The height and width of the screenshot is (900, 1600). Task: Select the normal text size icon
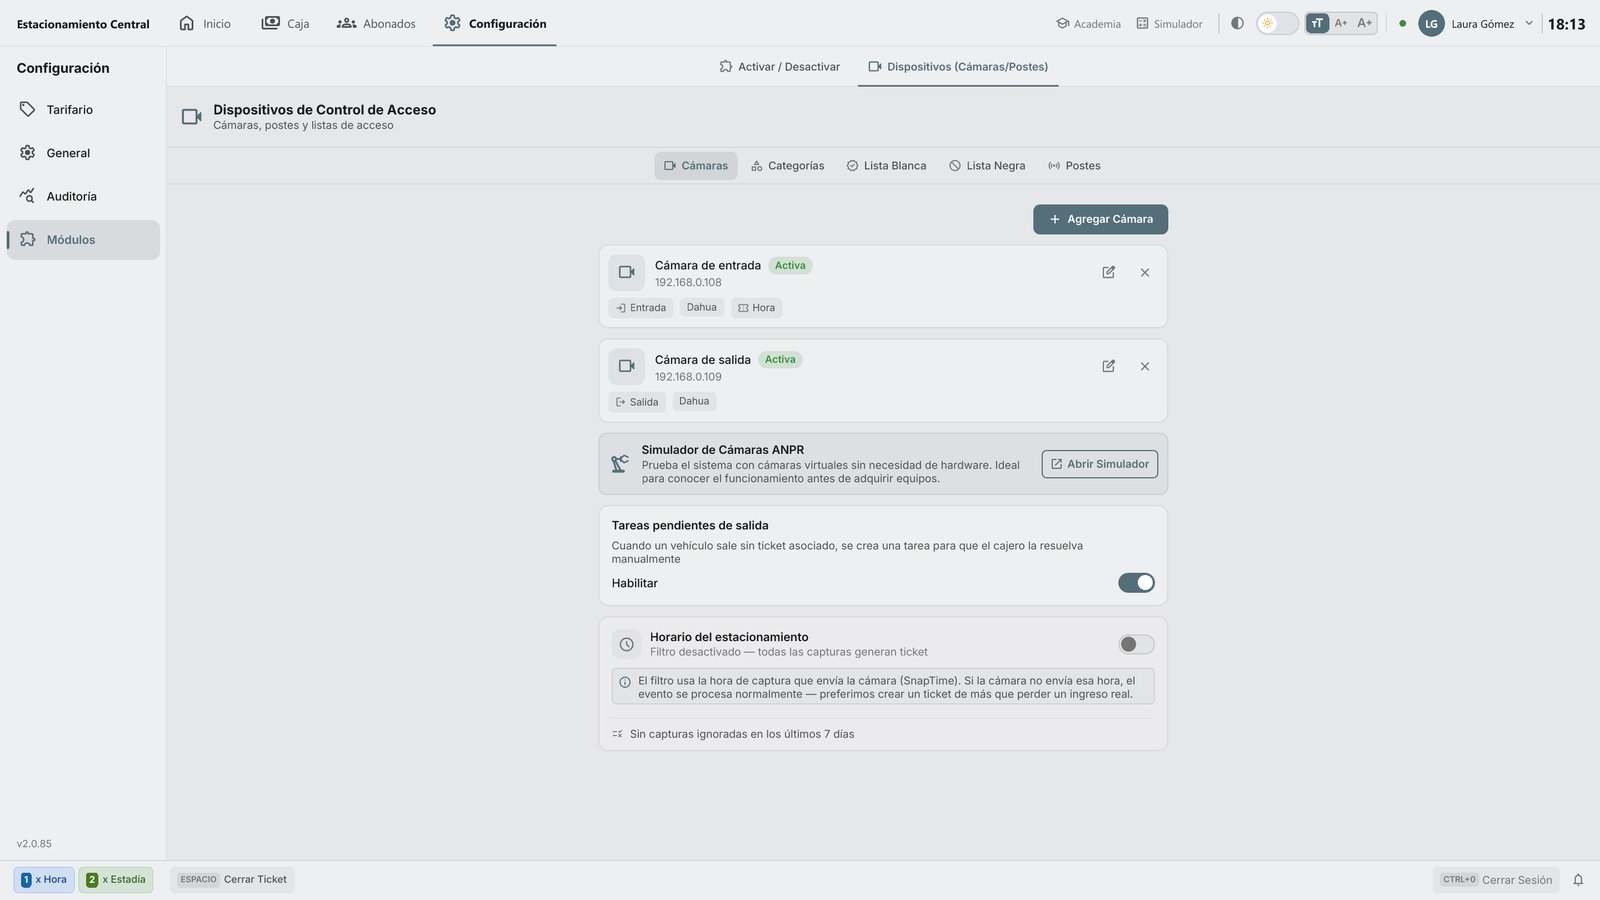click(x=1317, y=23)
